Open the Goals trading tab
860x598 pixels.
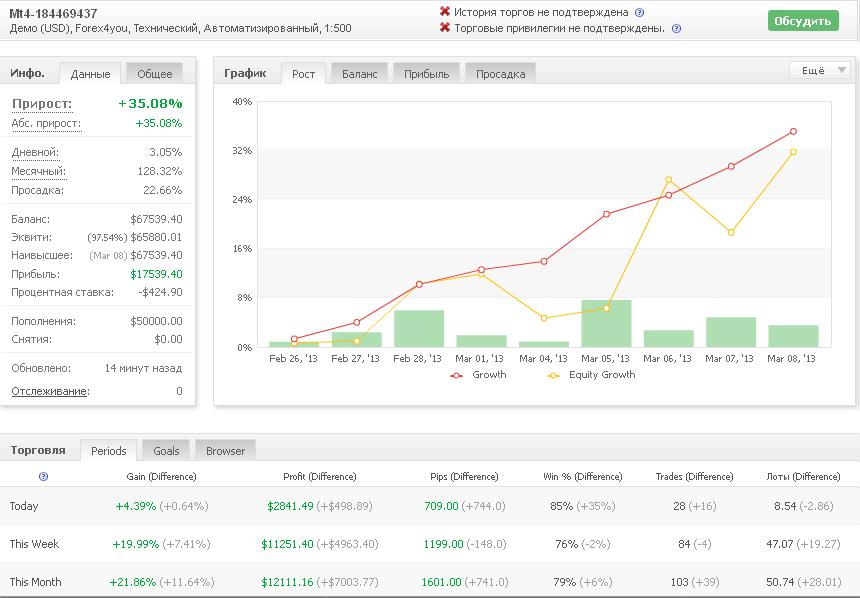pyautogui.click(x=166, y=450)
